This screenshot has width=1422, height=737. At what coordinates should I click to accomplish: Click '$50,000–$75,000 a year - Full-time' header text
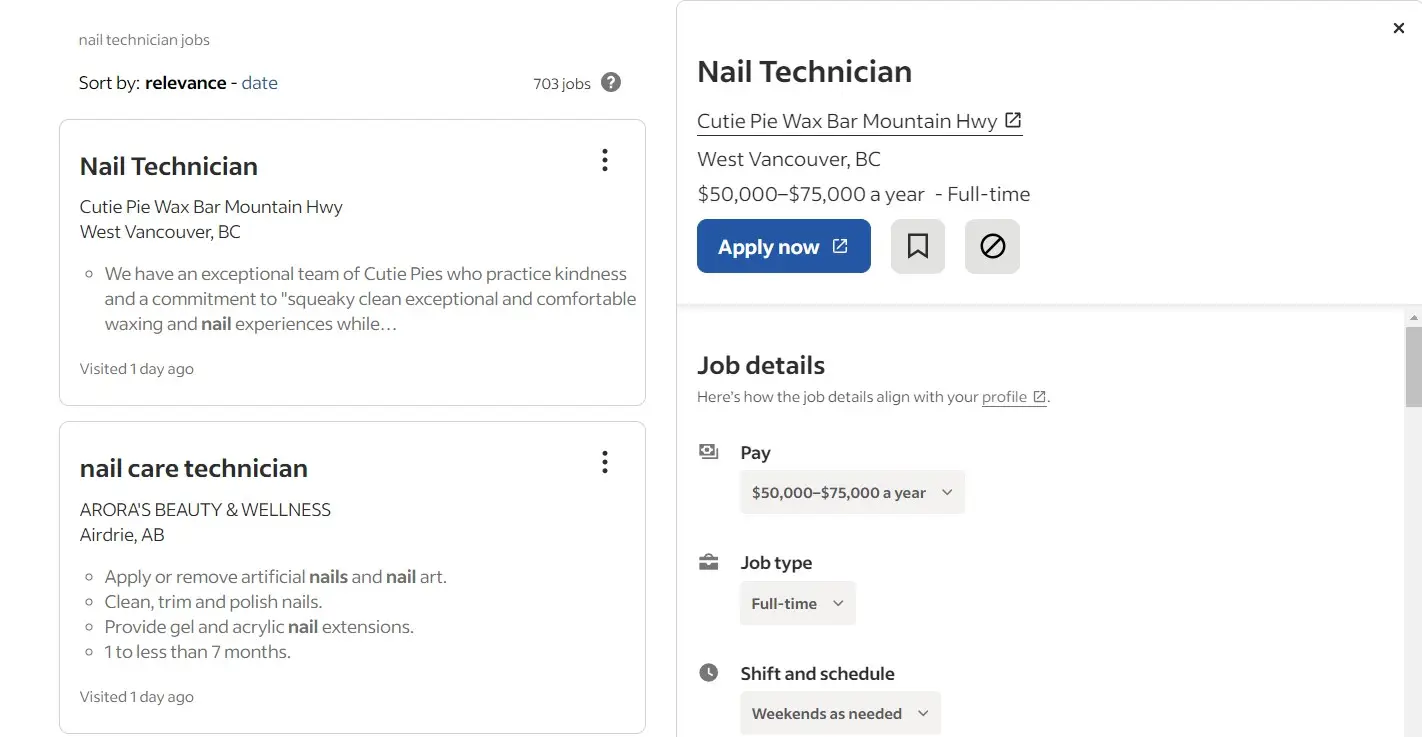pos(864,194)
